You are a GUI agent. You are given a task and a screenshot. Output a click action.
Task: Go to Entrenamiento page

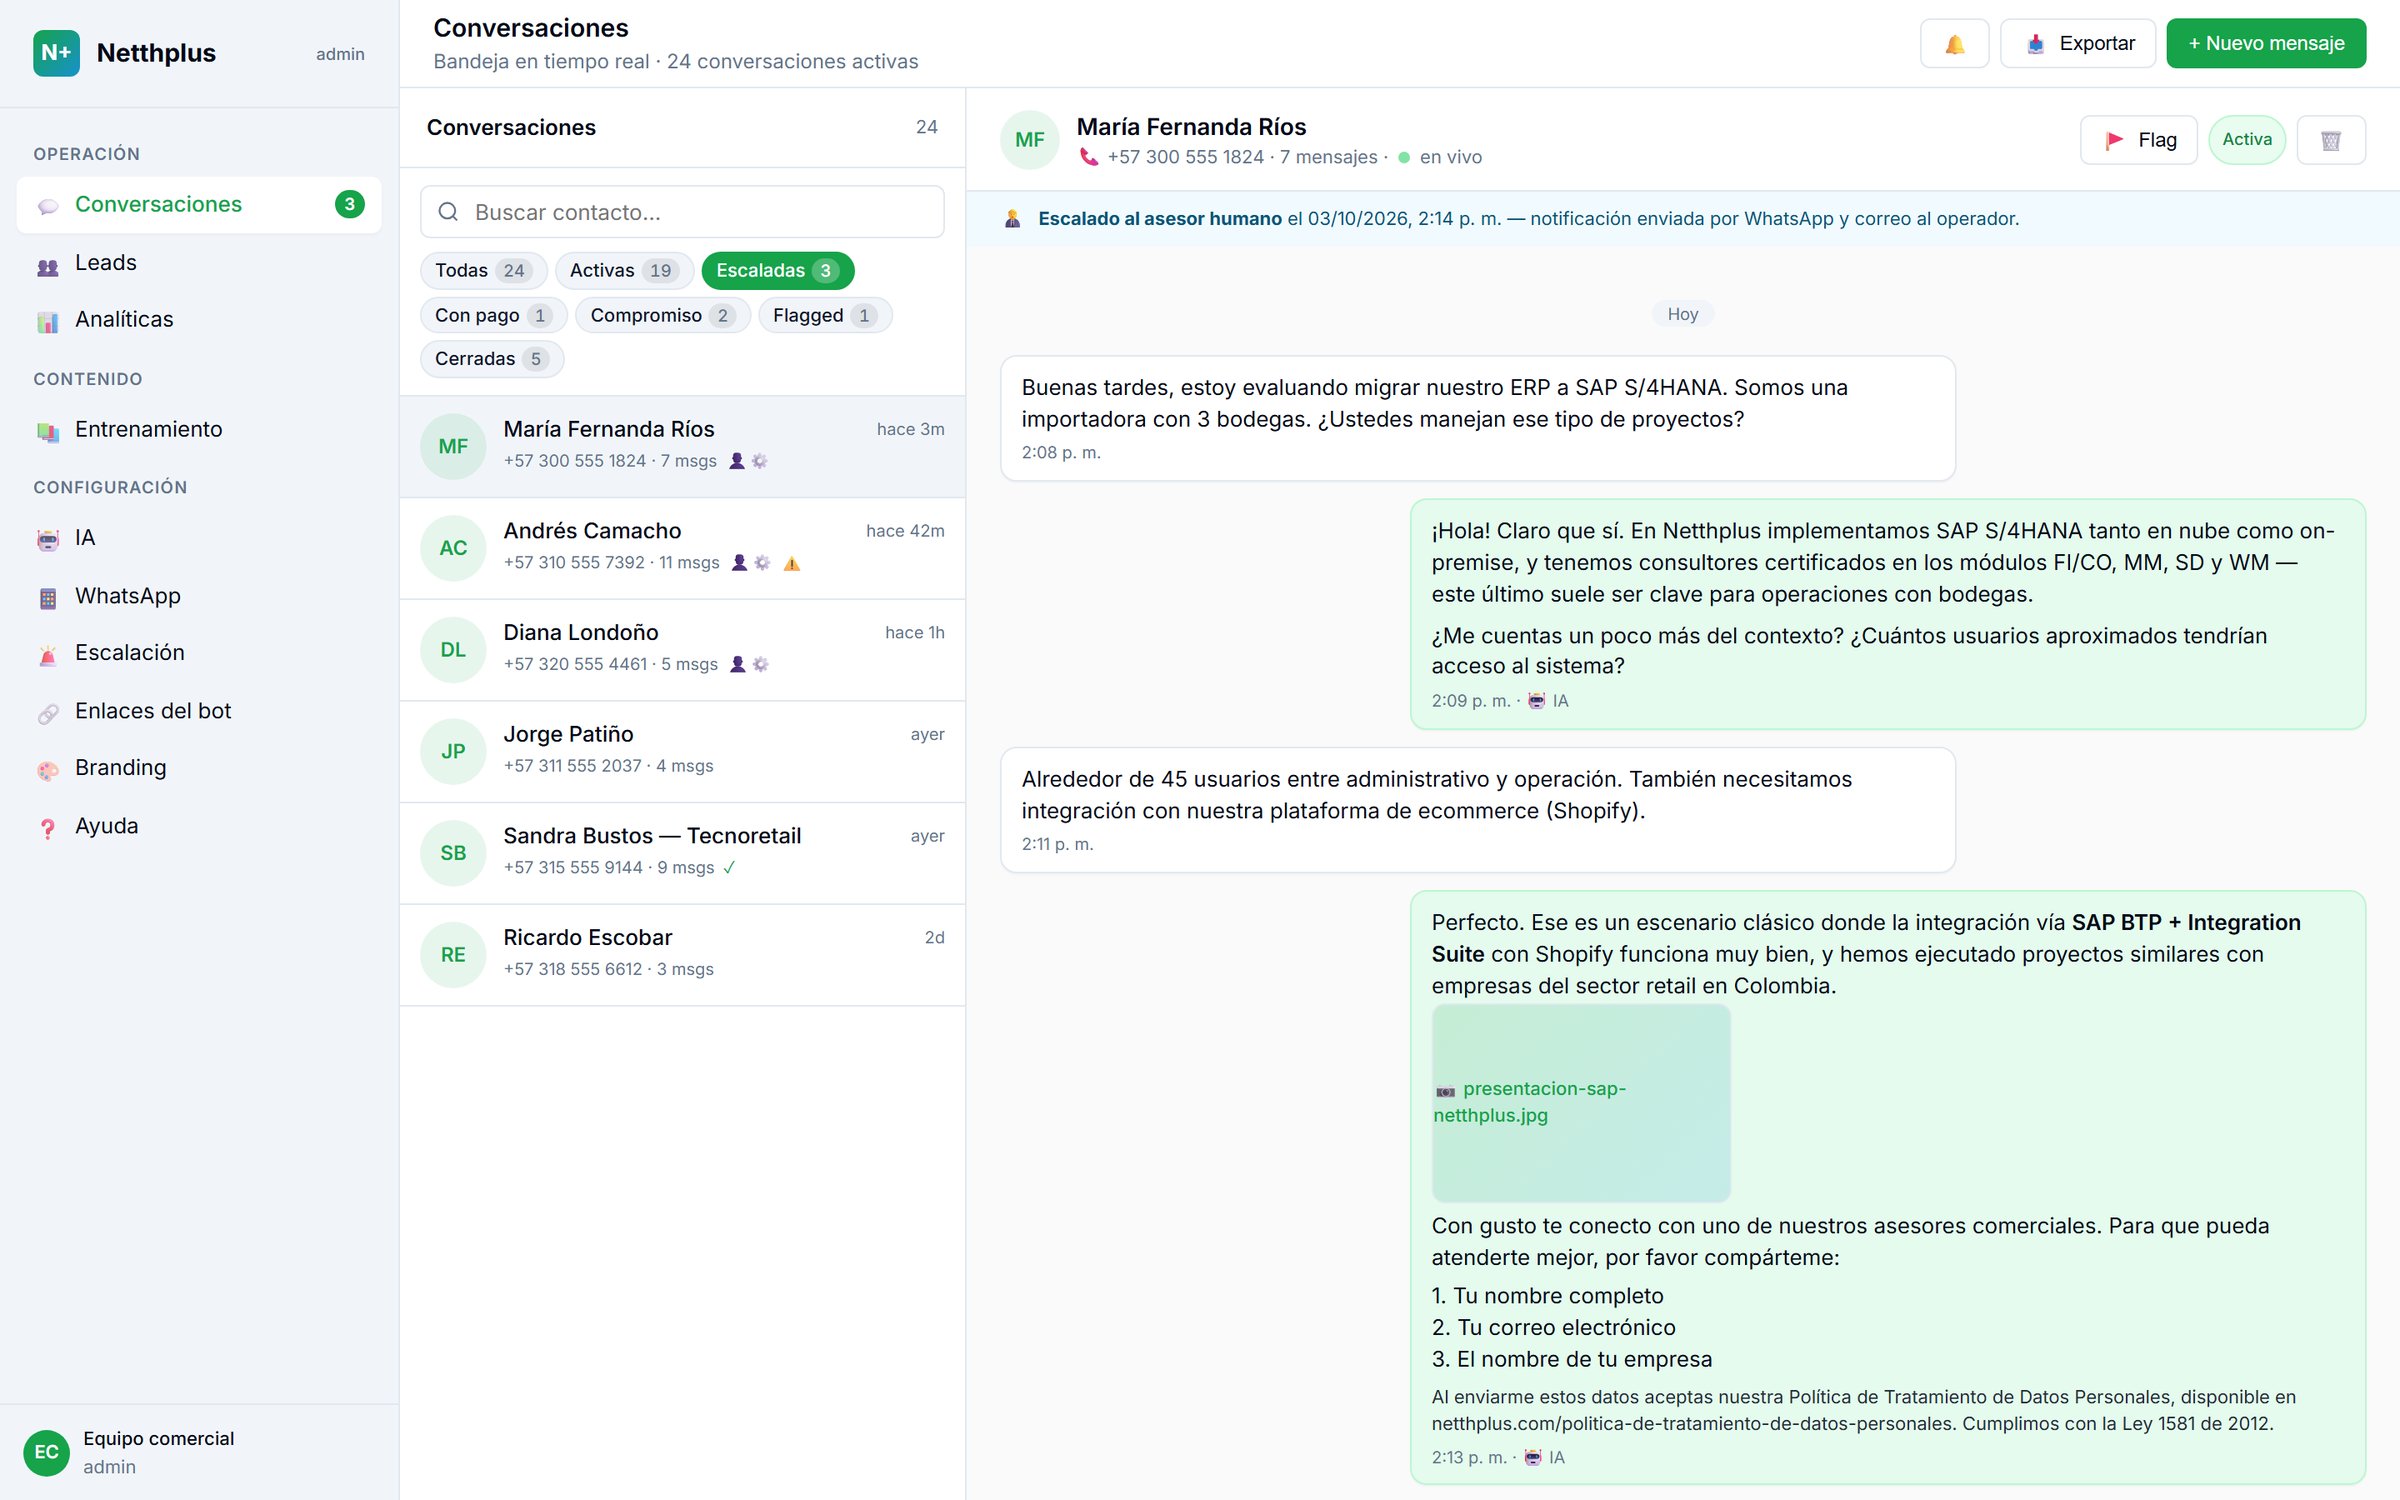(x=199, y=430)
